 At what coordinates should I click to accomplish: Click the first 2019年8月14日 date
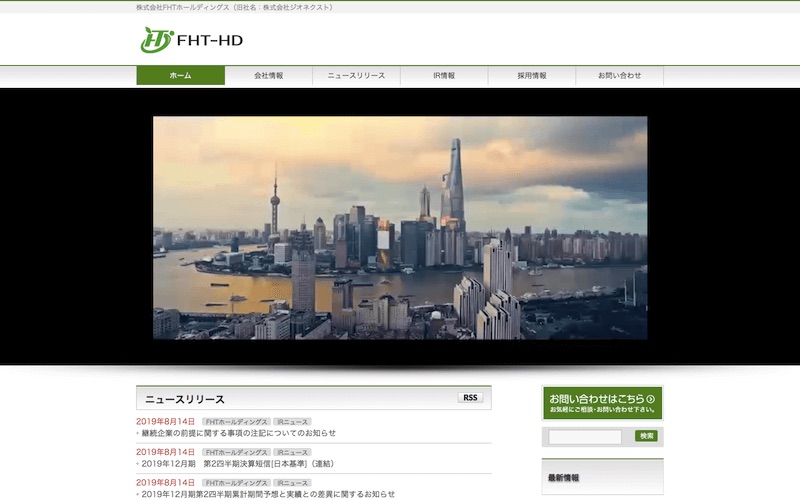coord(165,421)
